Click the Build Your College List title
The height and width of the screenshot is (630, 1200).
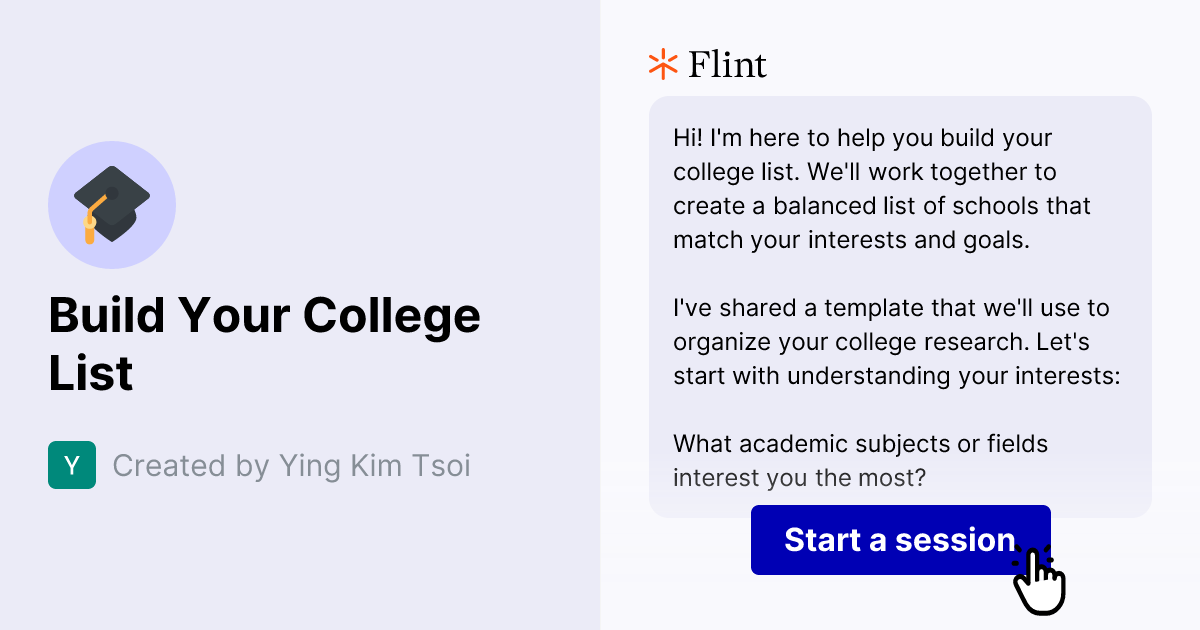pyautogui.click(x=264, y=343)
